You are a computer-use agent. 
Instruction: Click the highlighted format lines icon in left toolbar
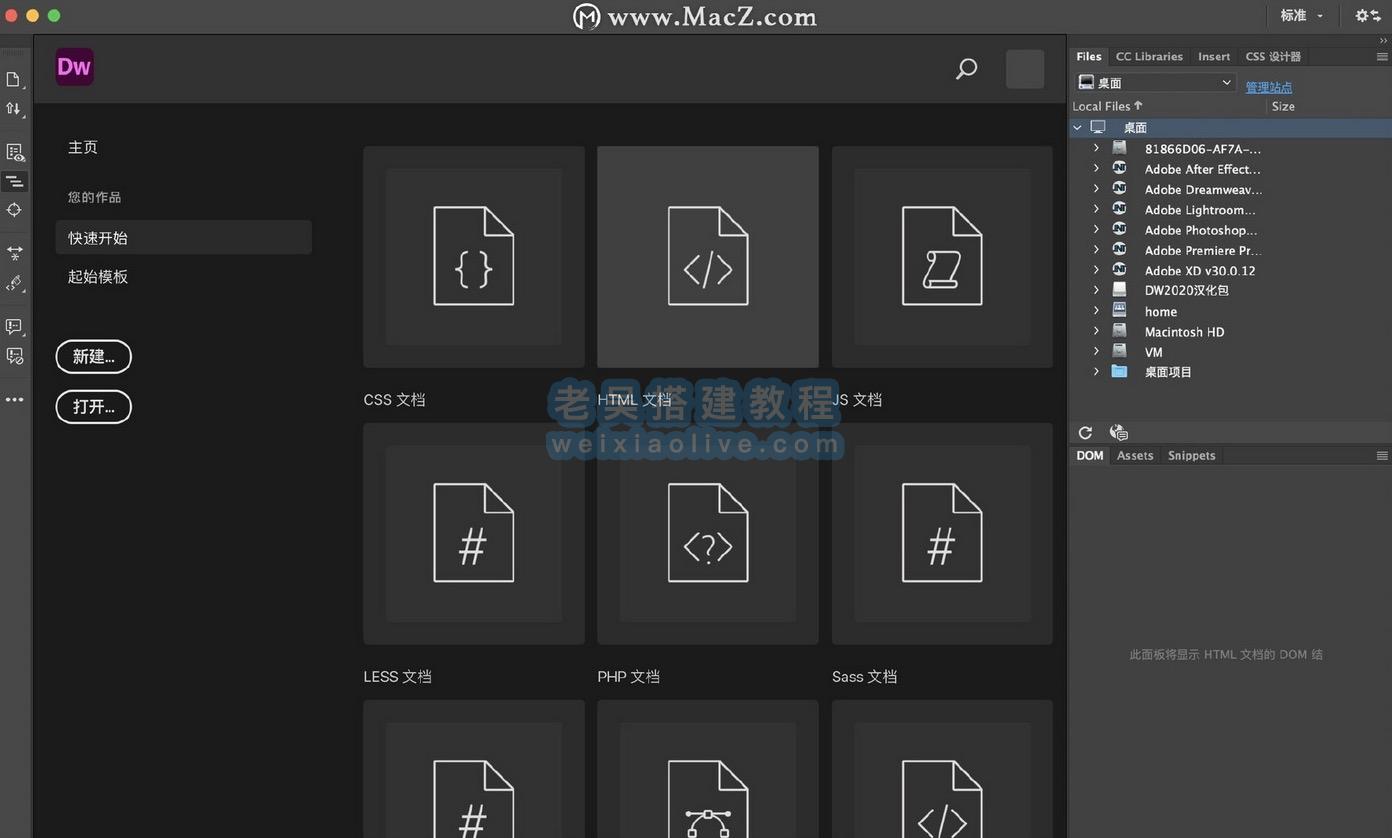point(14,181)
